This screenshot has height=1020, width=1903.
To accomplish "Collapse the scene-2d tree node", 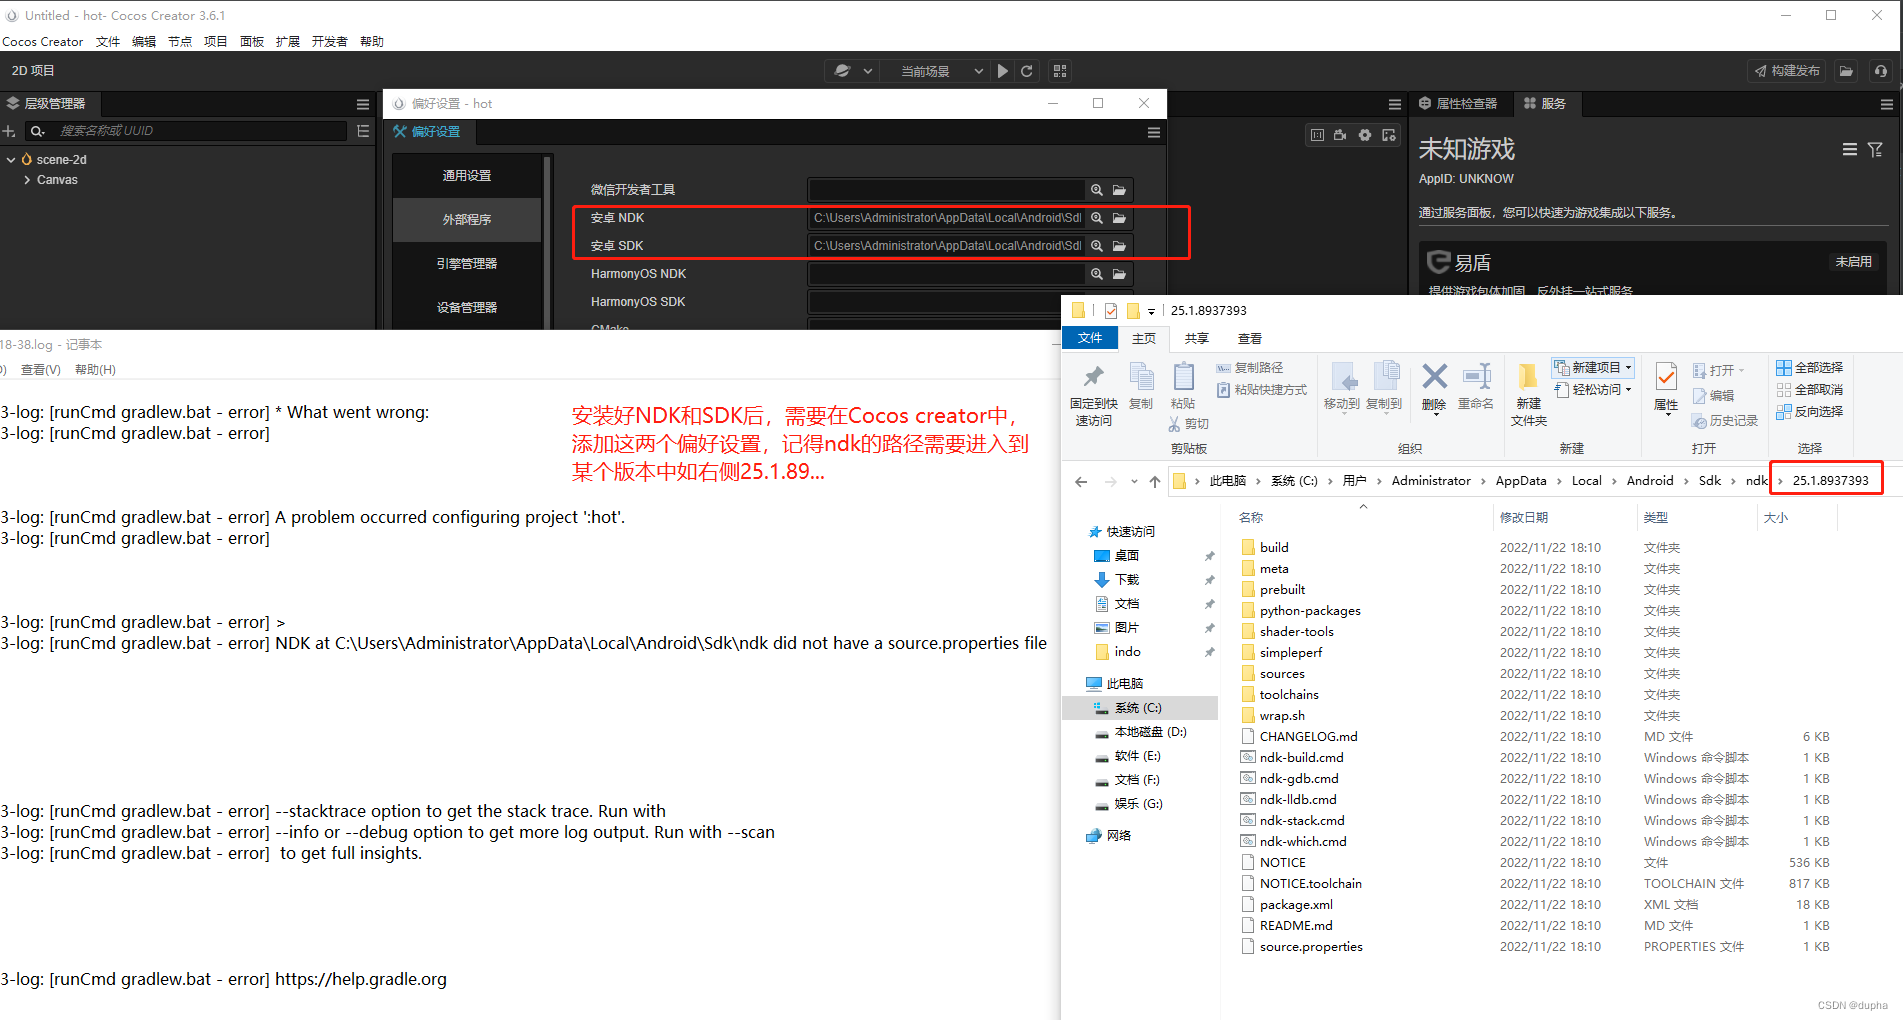I will [x=11, y=160].
